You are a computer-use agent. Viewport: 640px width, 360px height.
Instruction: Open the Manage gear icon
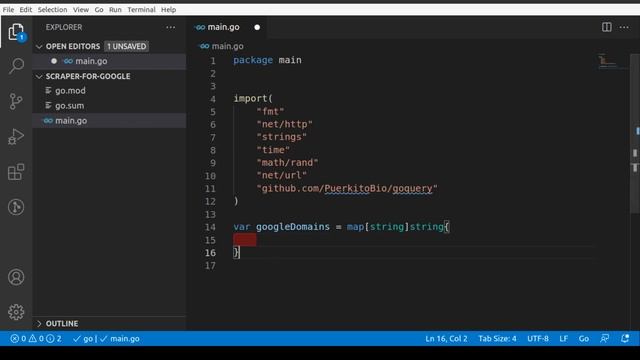pyautogui.click(x=16, y=312)
